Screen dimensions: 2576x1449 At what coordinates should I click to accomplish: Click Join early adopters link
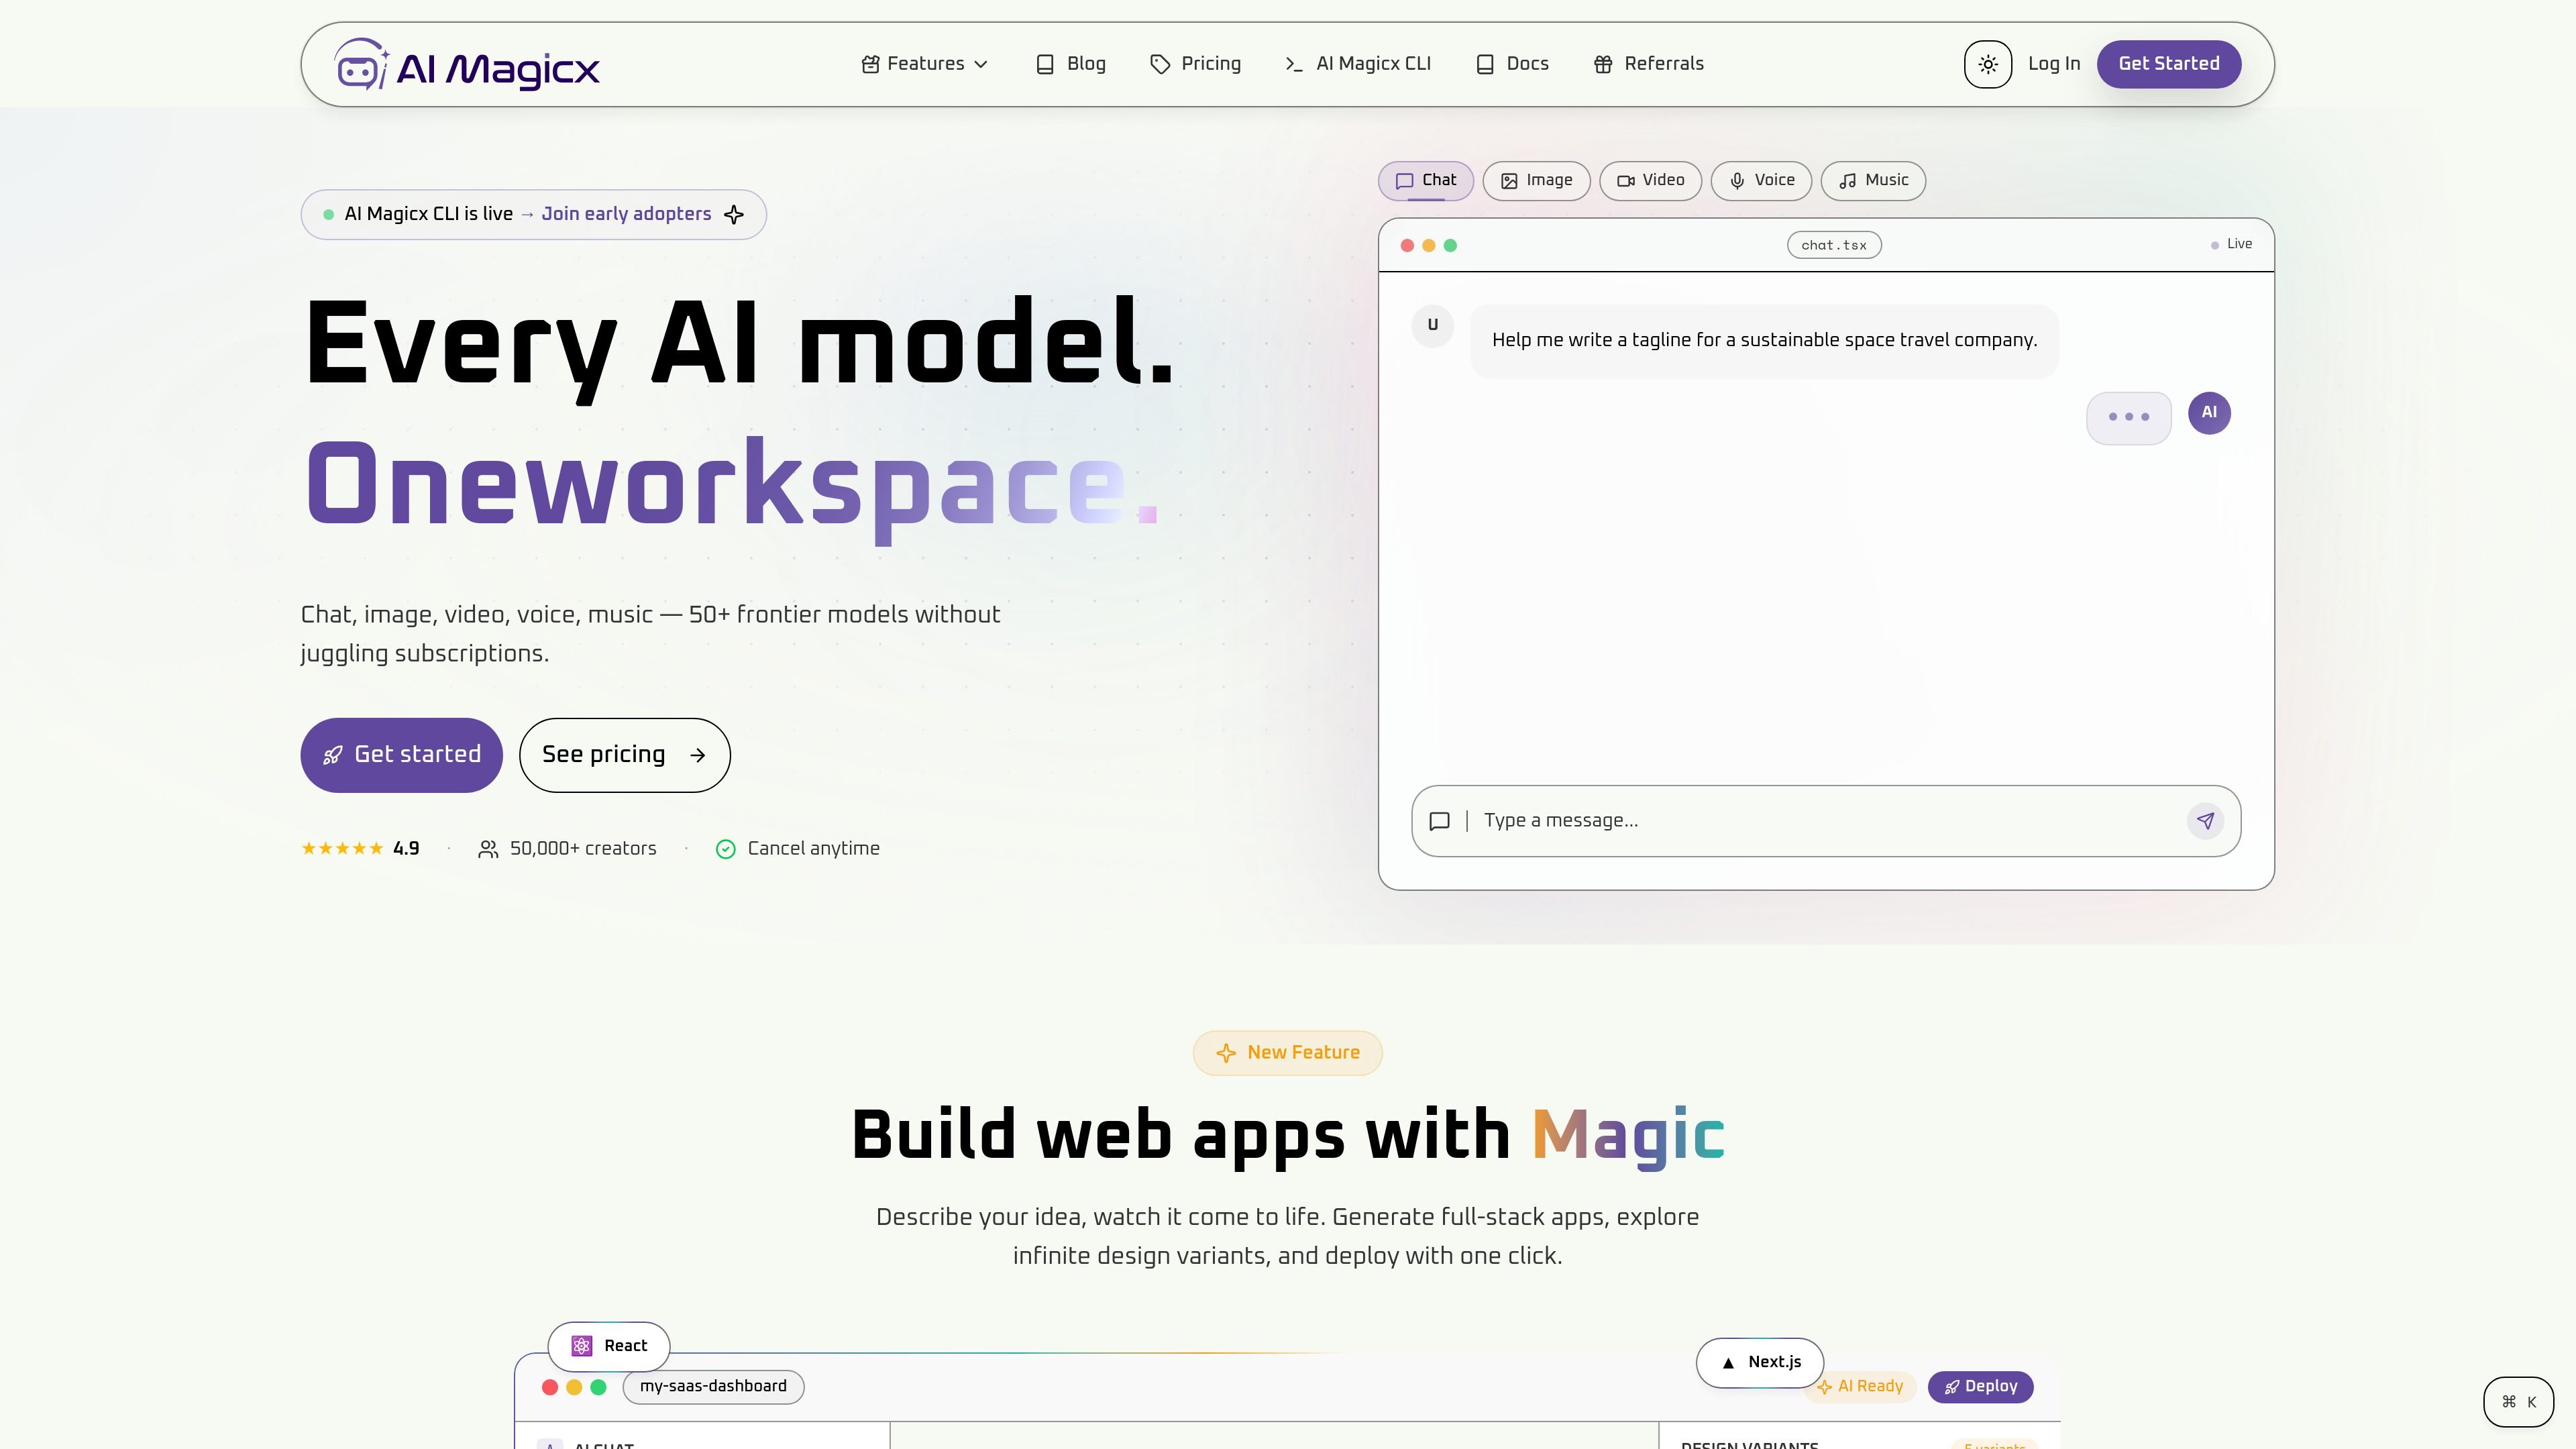[x=626, y=214]
